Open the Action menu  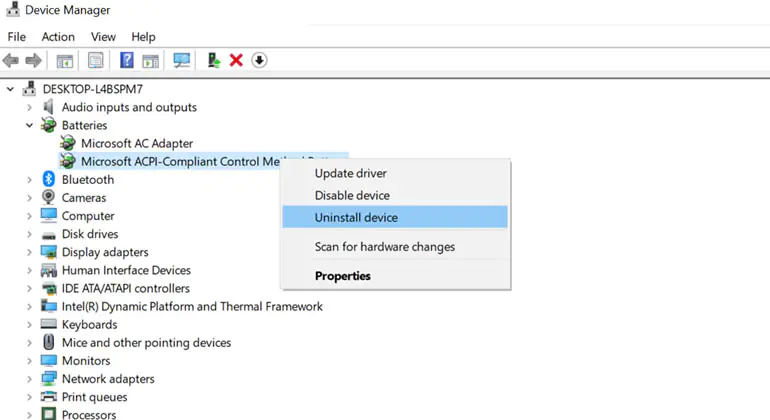click(x=58, y=37)
